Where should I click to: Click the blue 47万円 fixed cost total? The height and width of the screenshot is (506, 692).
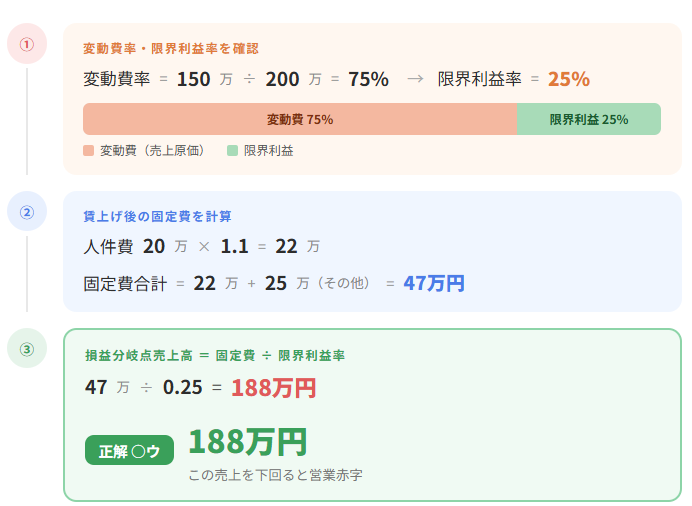coord(434,283)
